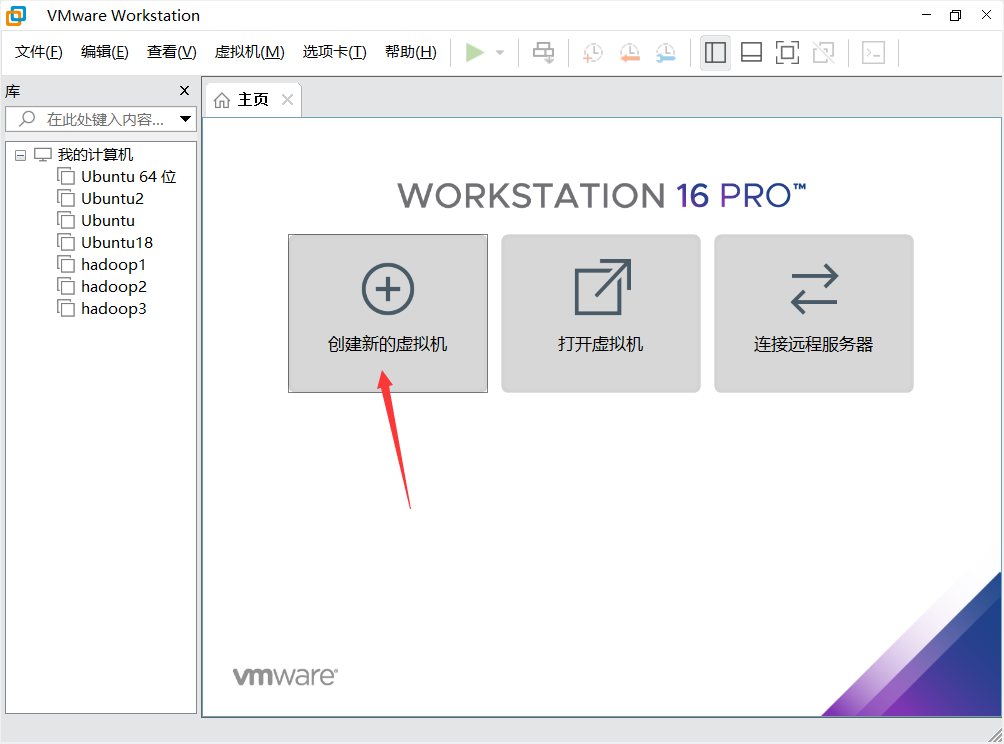Select the Ubuntu2 virtual machine
This screenshot has width=1004, height=744.
112,199
